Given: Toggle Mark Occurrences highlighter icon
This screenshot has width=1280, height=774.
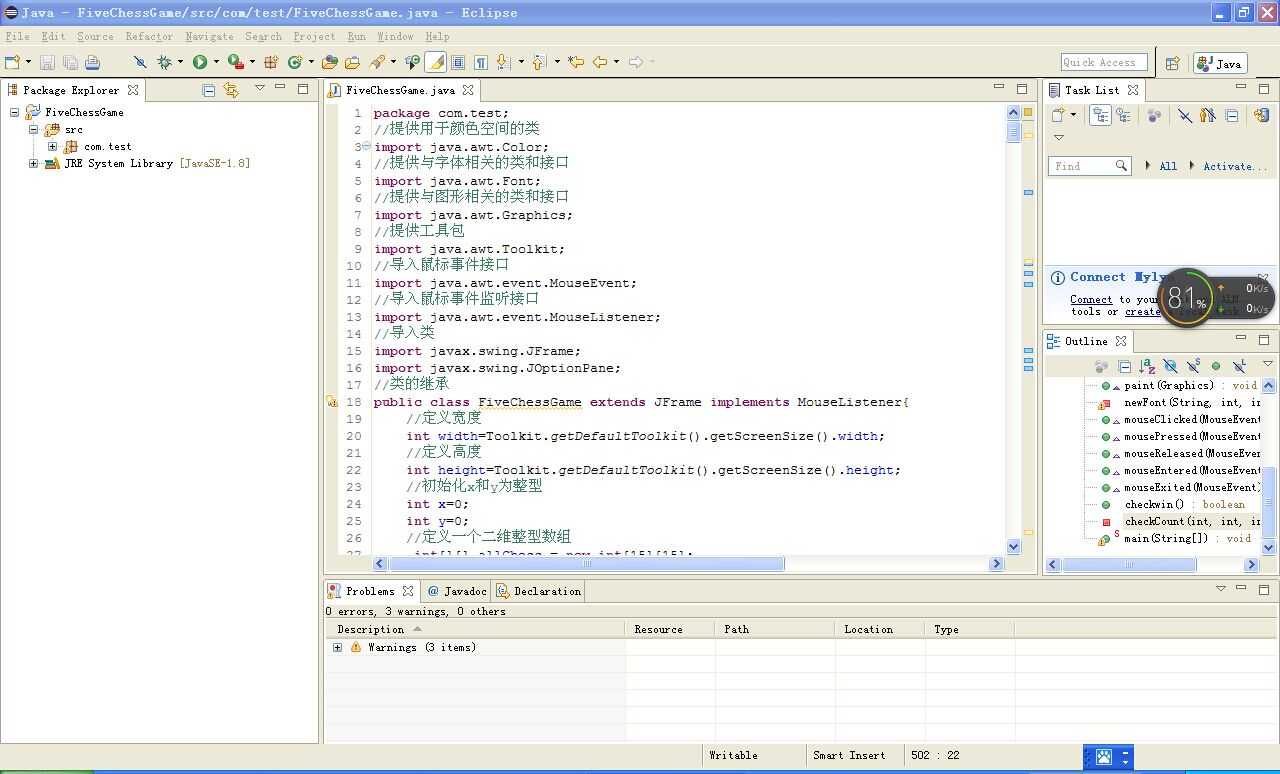Looking at the screenshot, I should tap(435, 62).
